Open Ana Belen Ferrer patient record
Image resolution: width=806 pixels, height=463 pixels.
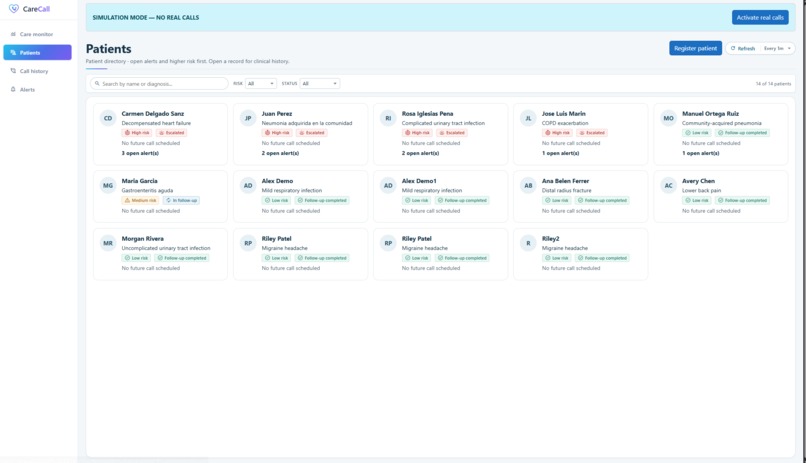coord(581,196)
